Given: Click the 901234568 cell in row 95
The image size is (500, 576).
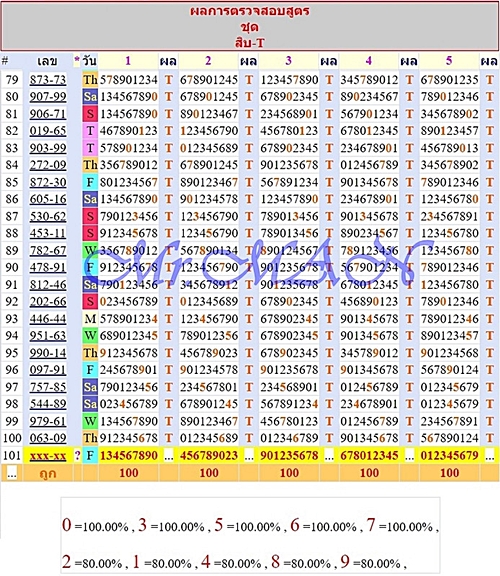Looking at the screenshot, I should pyautogui.click(x=450, y=353).
